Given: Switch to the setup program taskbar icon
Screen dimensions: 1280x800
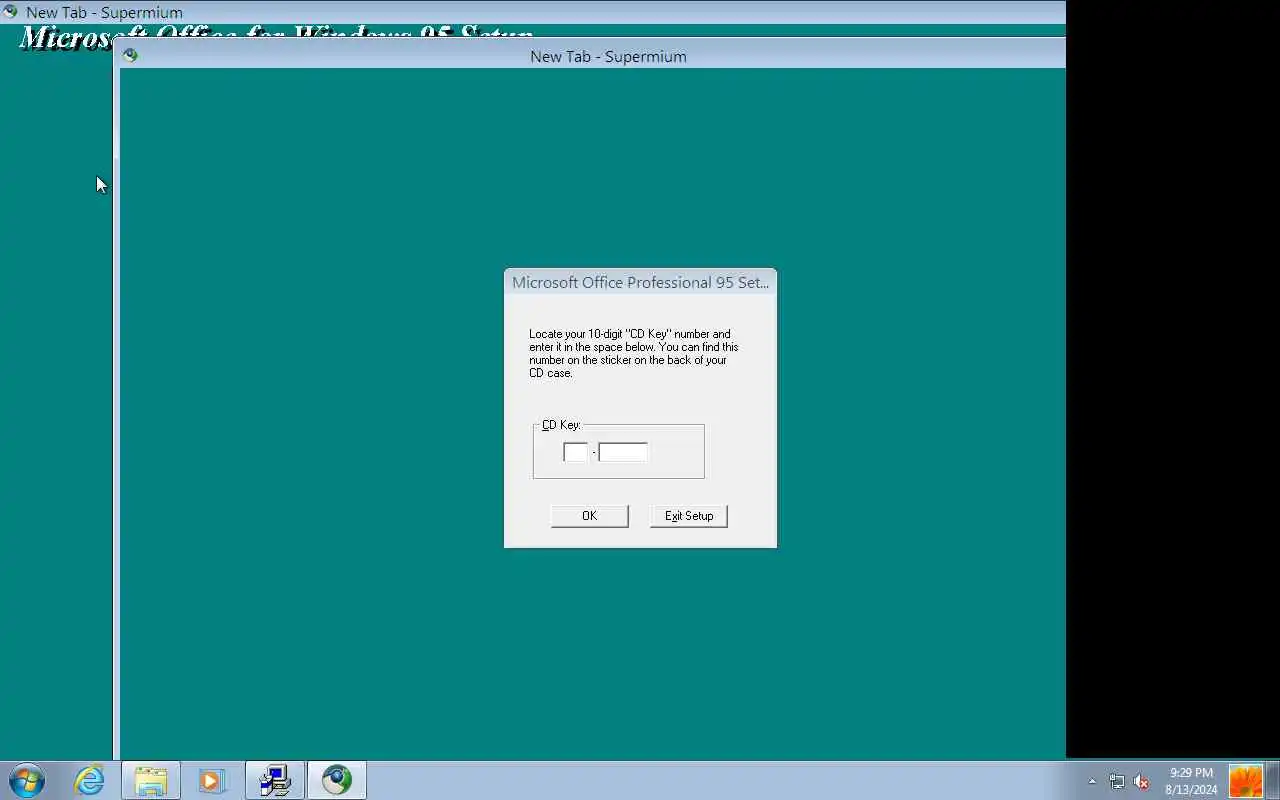Looking at the screenshot, I should pyautogui.click(x=275, y=780).
